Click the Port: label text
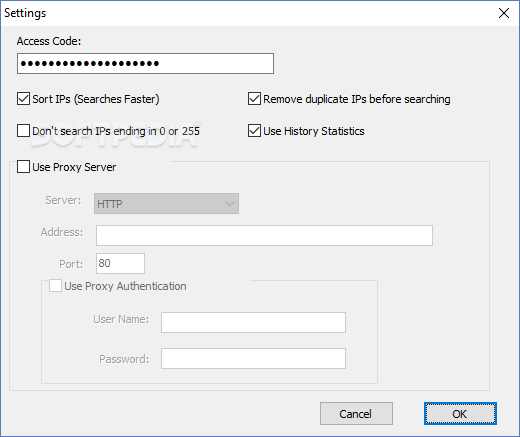 pos(71,264)
